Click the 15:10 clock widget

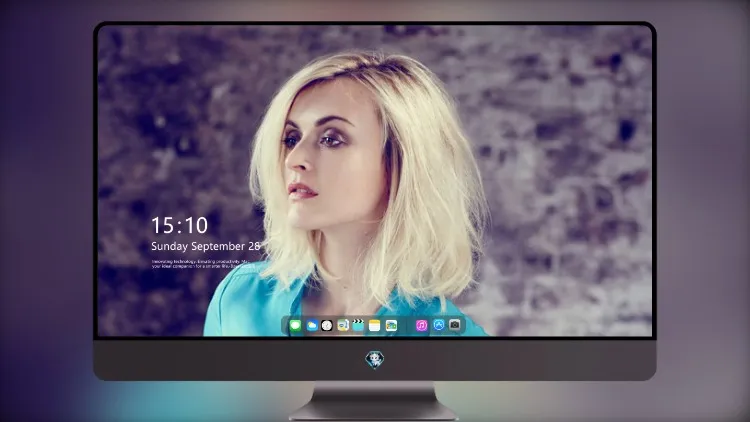click(x=179, y=225)
